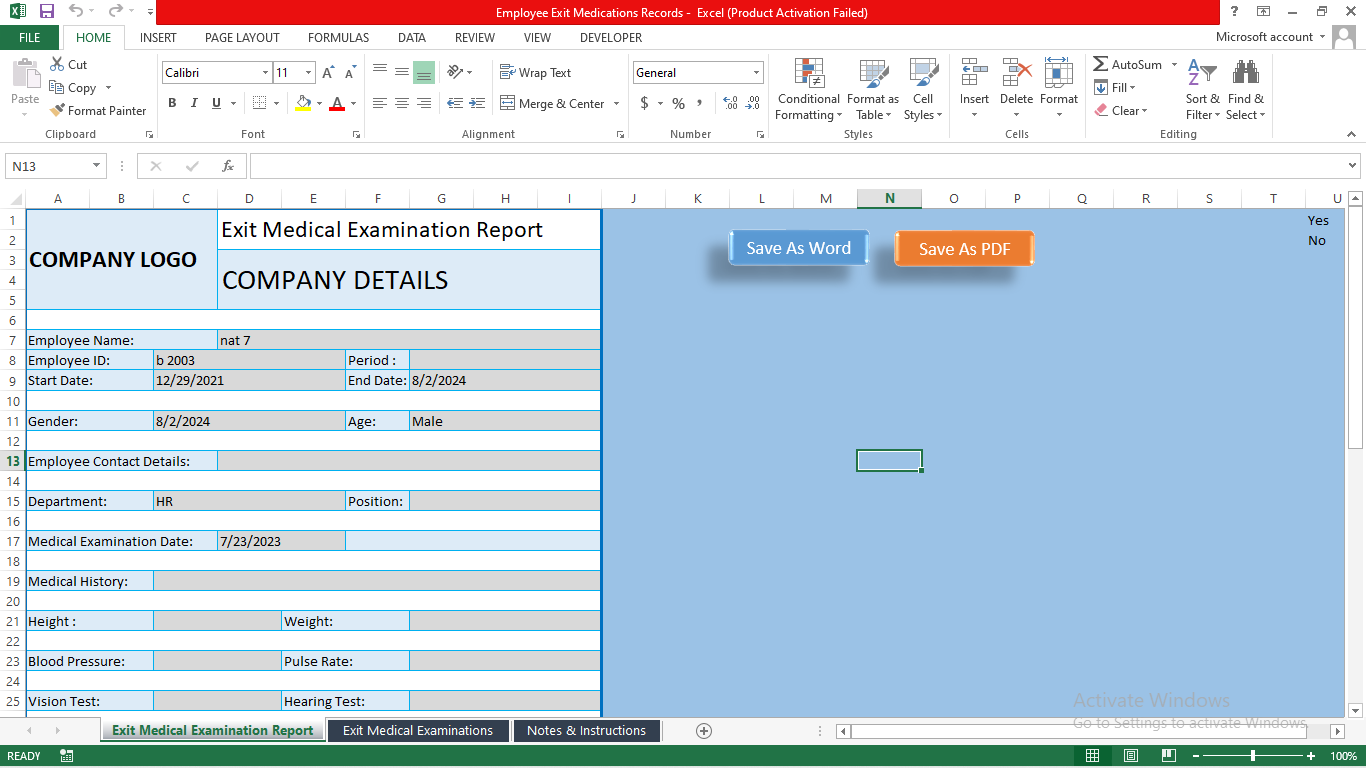Viewport: 1366px width, 768px height.
Task: Expand the Number Format dropdown showing General
Action: [755, 72]
